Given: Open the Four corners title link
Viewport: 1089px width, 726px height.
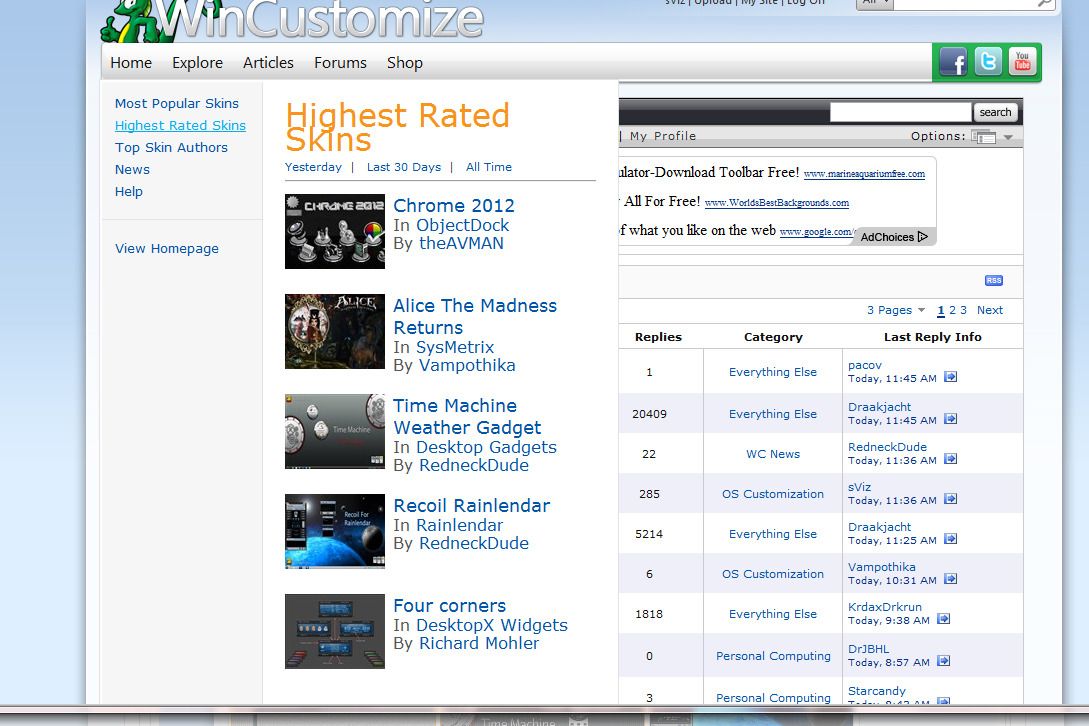Looking at the screenshot, I should coord(449,606).
